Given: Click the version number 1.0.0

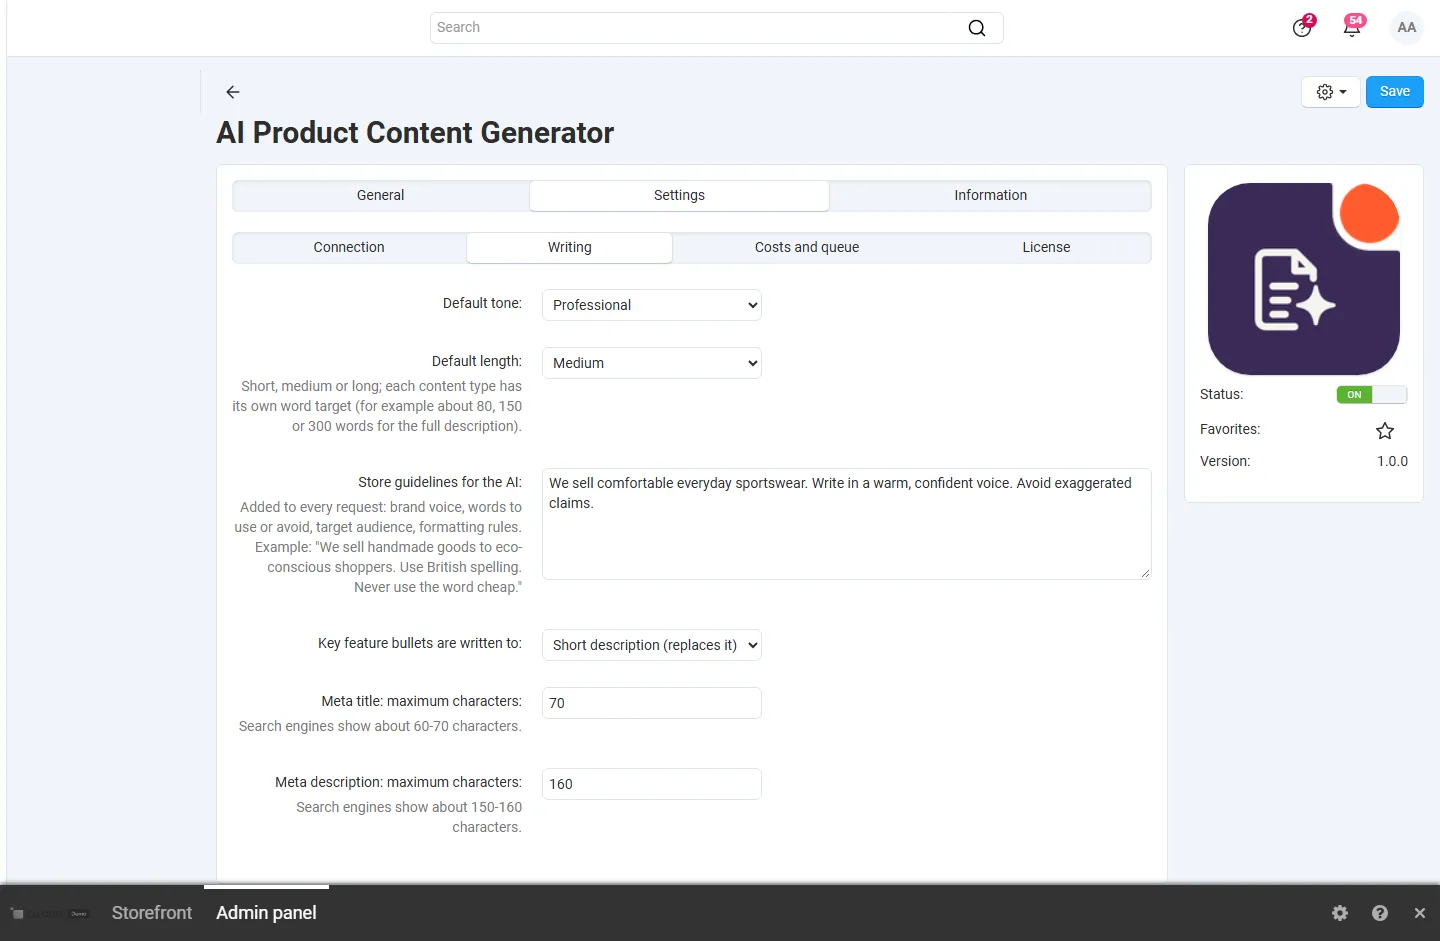Looking at the screenshot, I should click(x=1392, y=462).
